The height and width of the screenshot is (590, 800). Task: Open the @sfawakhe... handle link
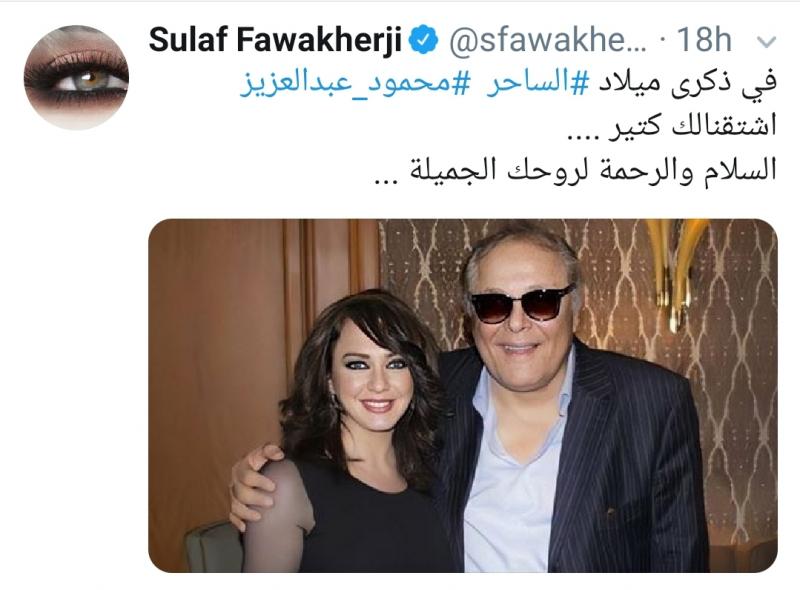coord(547,40)
